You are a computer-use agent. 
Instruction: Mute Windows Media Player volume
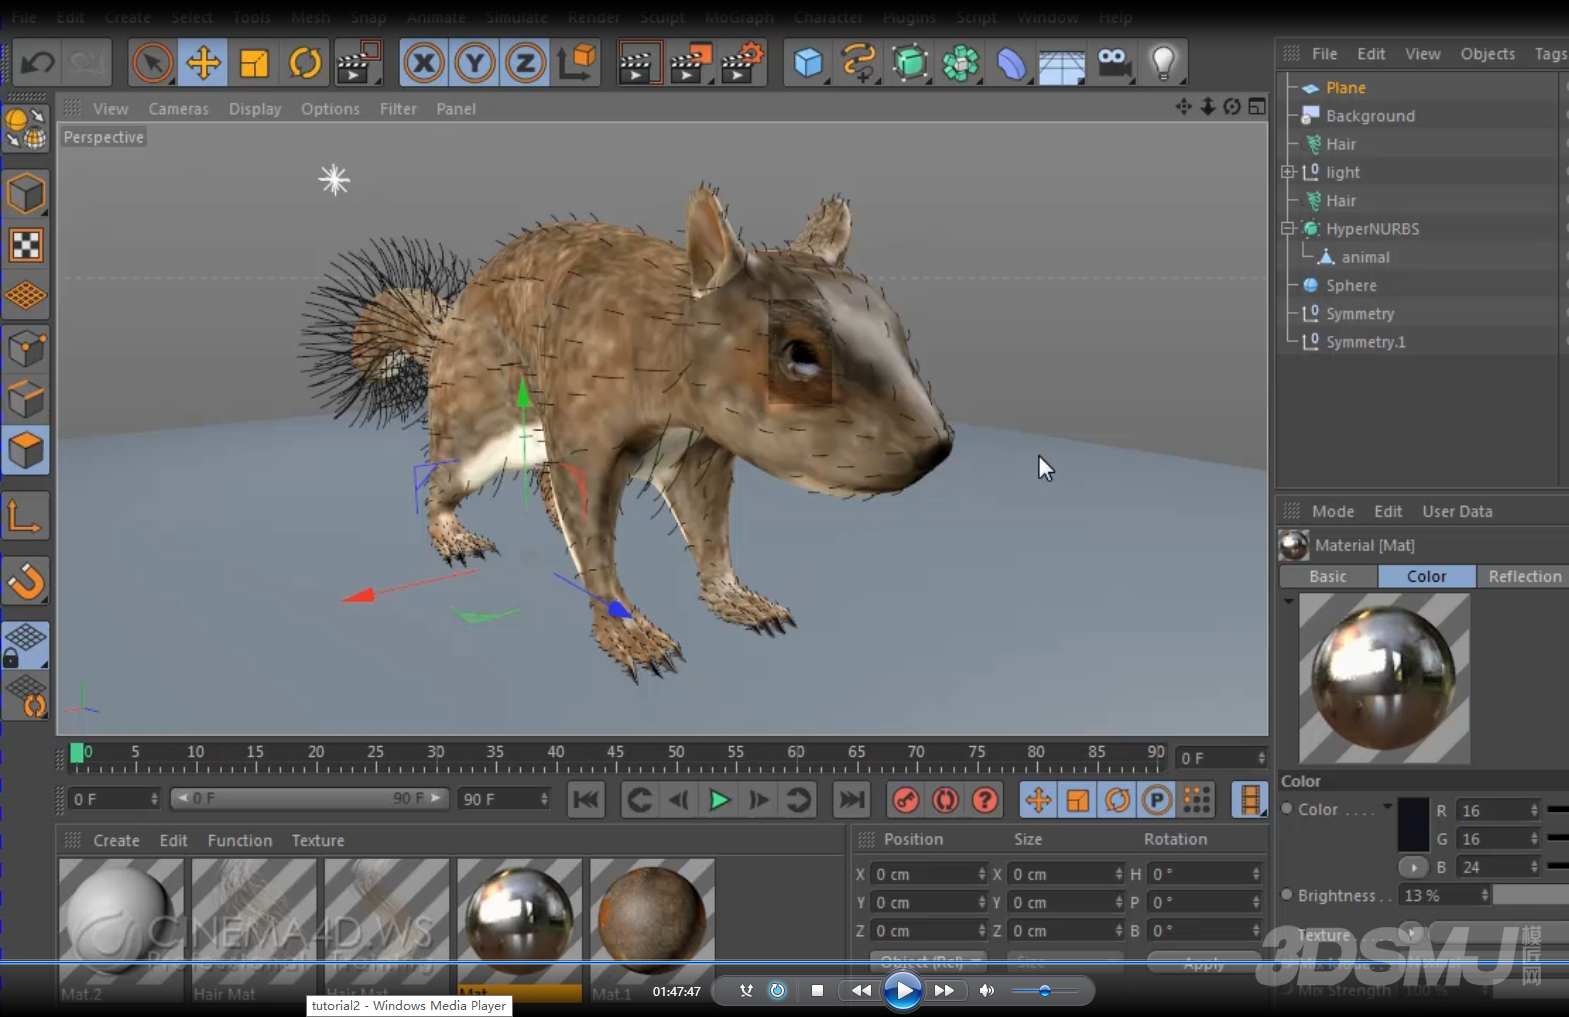[987, 990]
